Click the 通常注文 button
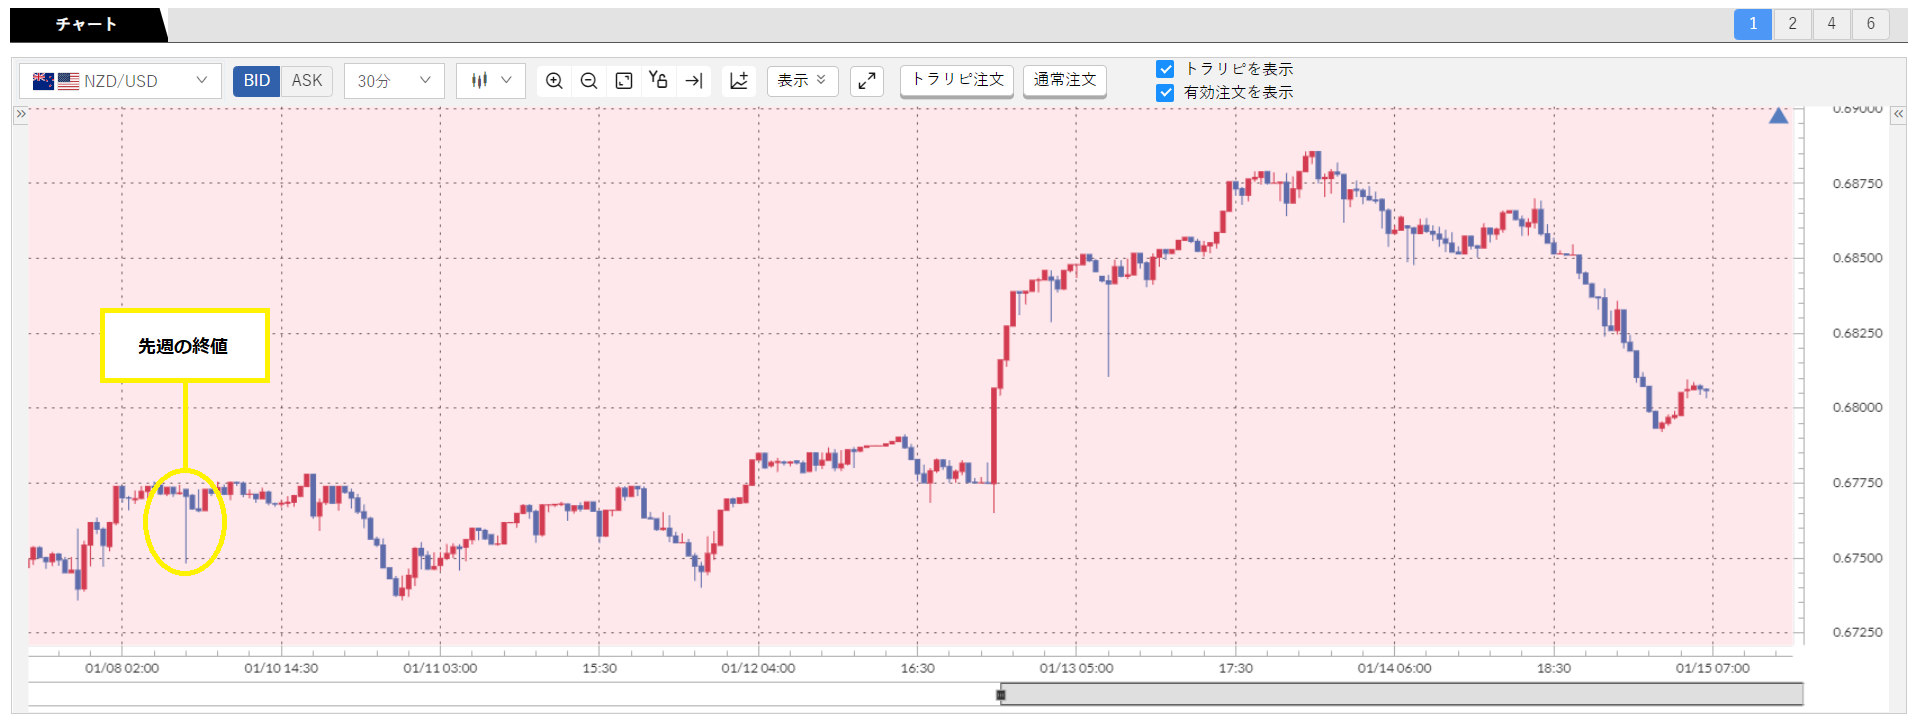Screen dimensions: 1919x721 click(x=1065, y=80)
